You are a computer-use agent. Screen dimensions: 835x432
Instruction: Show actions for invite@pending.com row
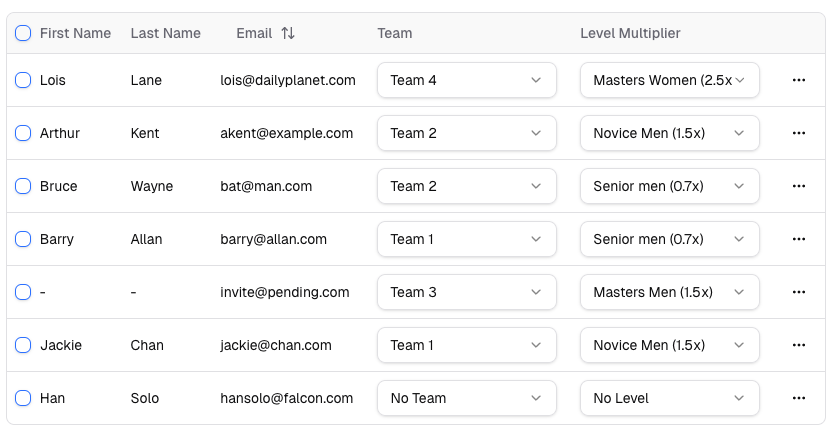click(x=798, y=292)
